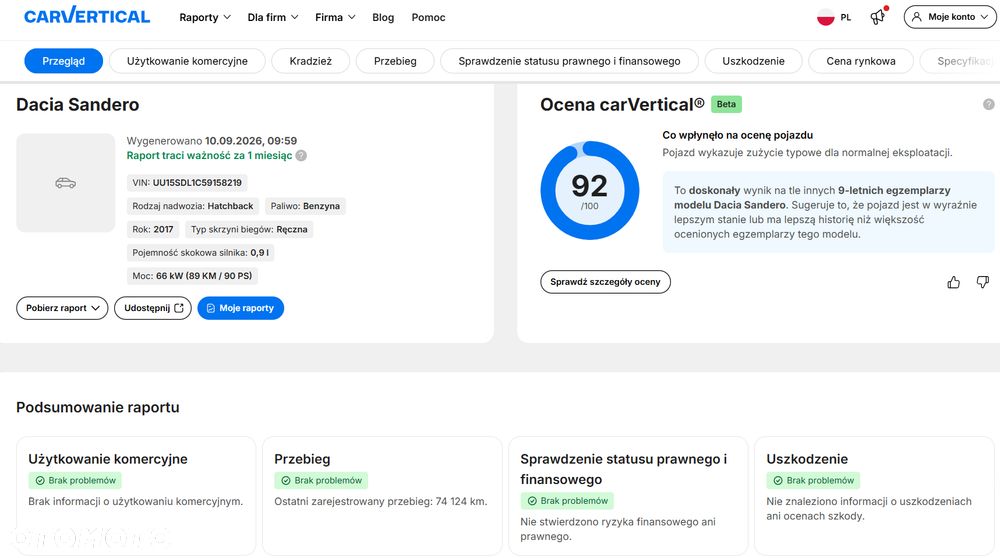
Task: Open the Uszkodzenie summary card heading
Action: coord(807,459)
